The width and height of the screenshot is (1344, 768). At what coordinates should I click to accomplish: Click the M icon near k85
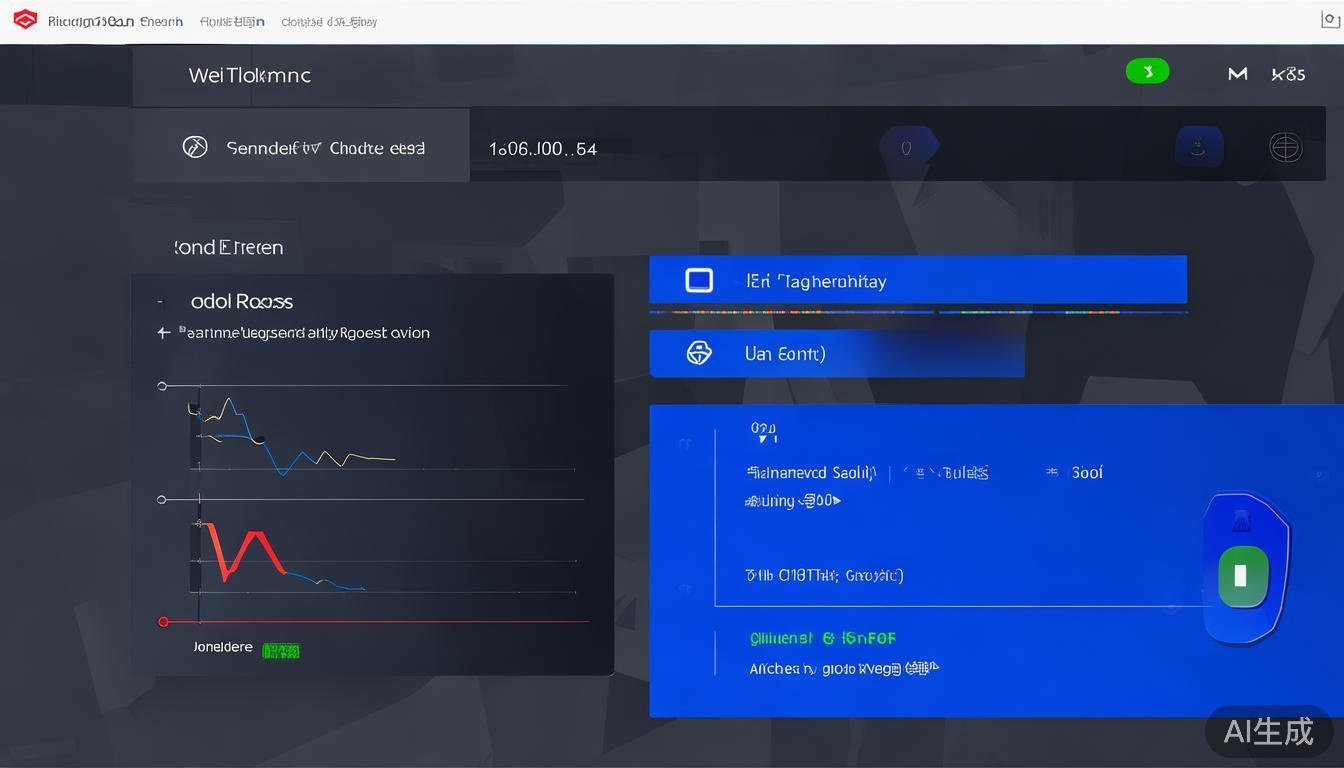click(x=1237, y=74)
